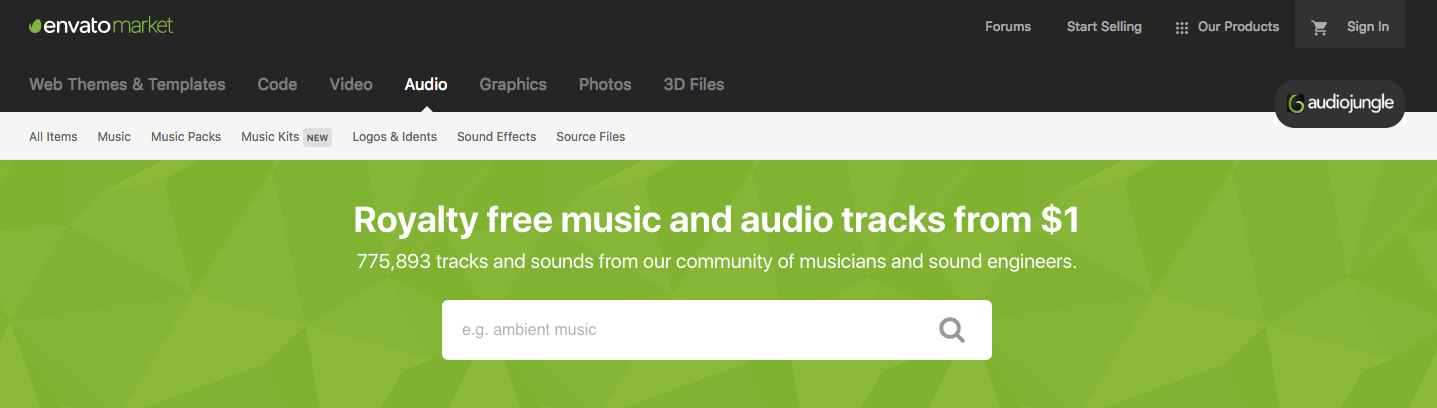This screenshot has height=408, width=1437.
Task: Focus the ambient music search field
Action: point(717,330)
